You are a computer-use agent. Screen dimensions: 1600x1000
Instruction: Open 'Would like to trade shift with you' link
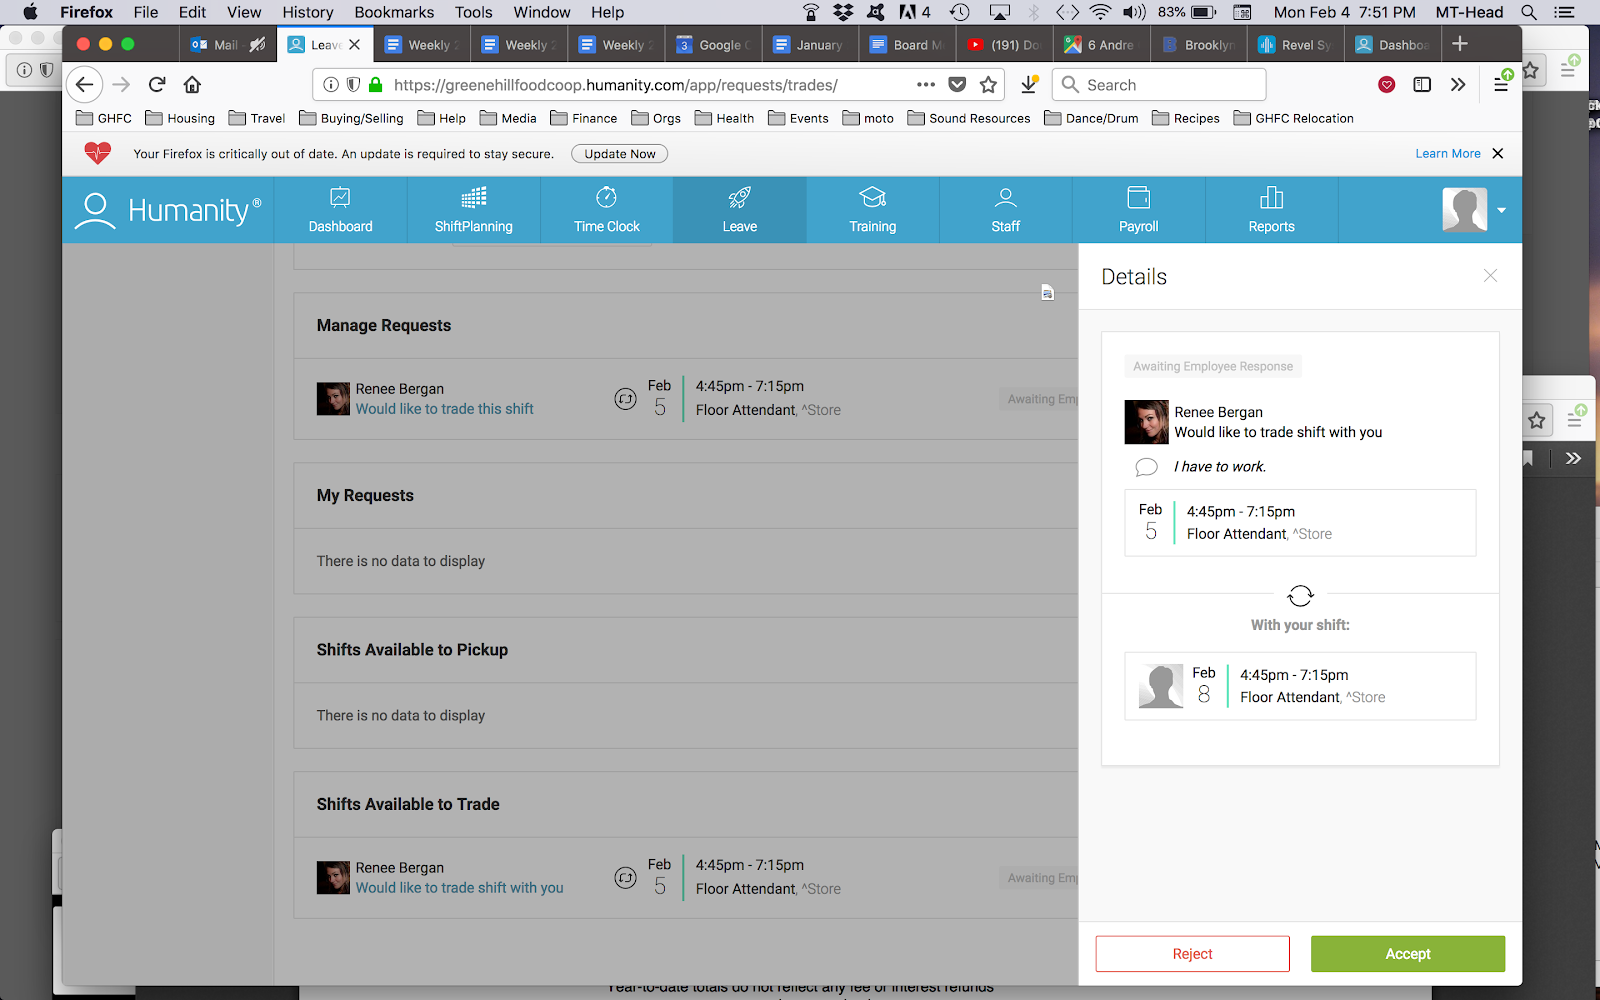pos(459,888)
